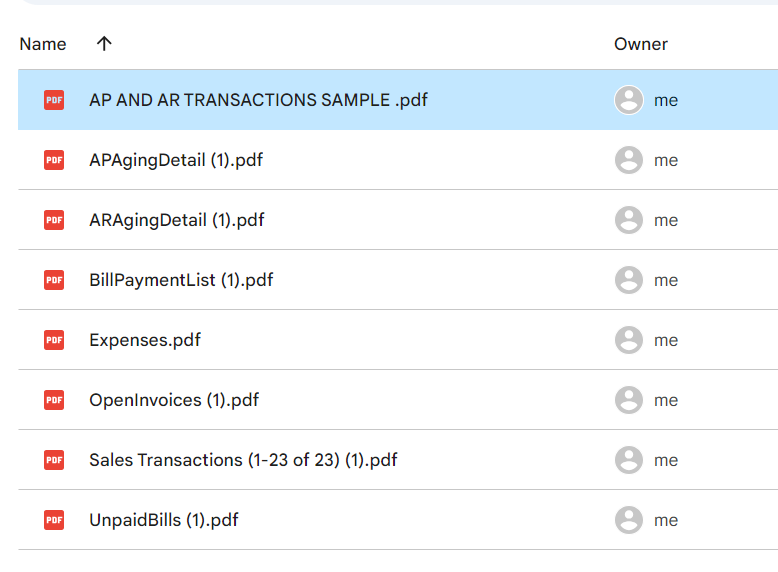Click the PDF icon for Sales Transactions file
Viewport: 778px width, 572px height.
coord(54,460)
